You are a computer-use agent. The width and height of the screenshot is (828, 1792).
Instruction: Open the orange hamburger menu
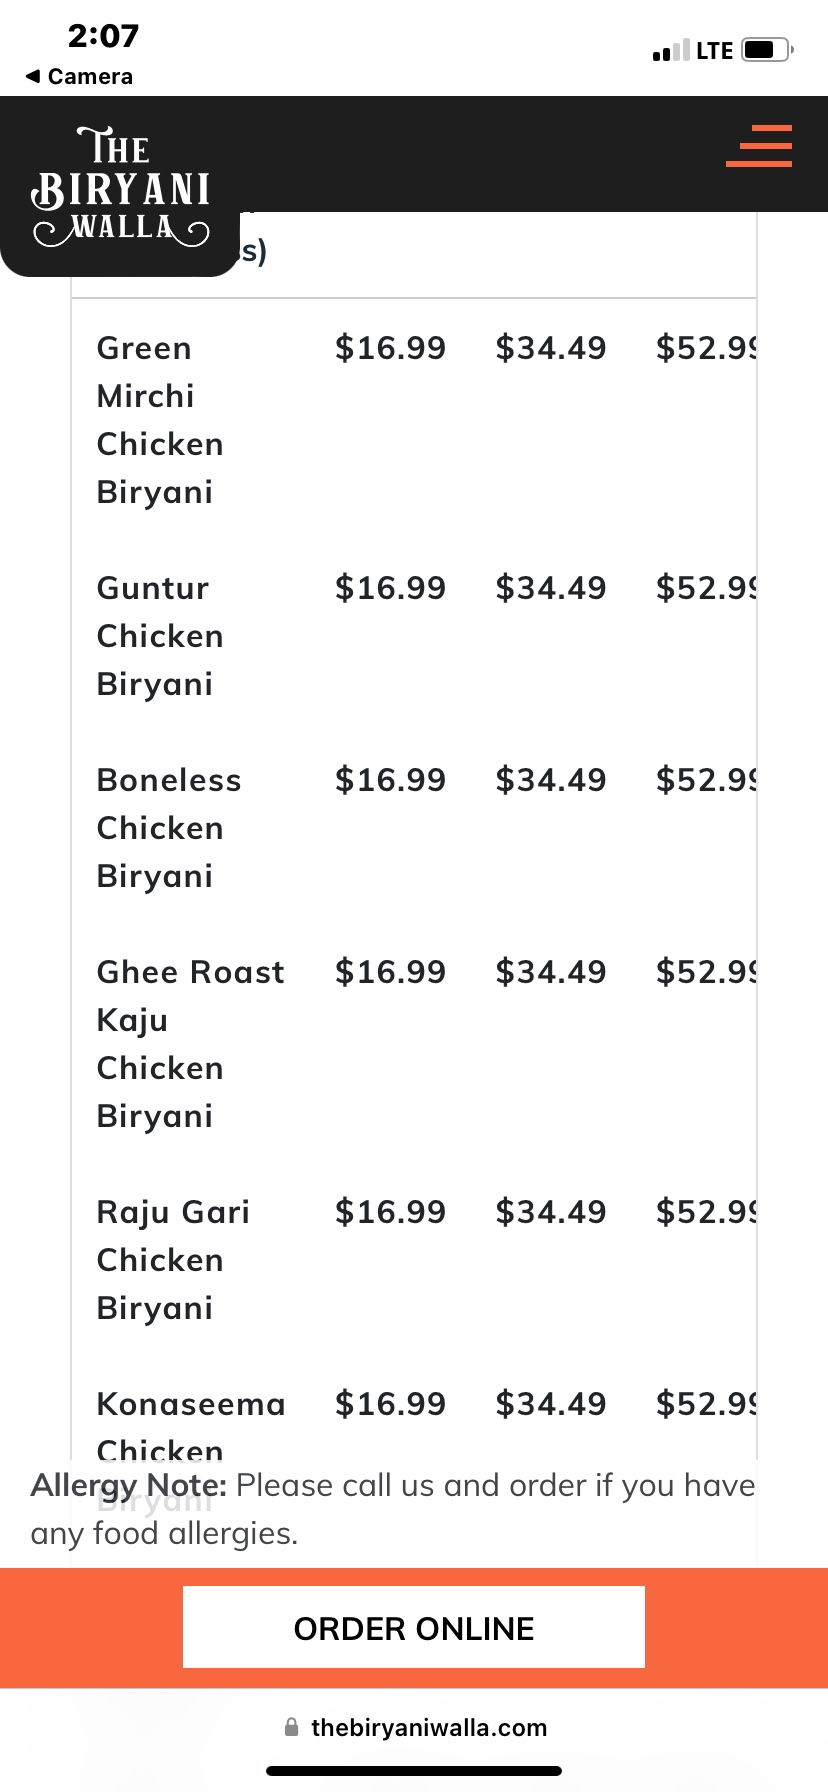coord(759,145)
